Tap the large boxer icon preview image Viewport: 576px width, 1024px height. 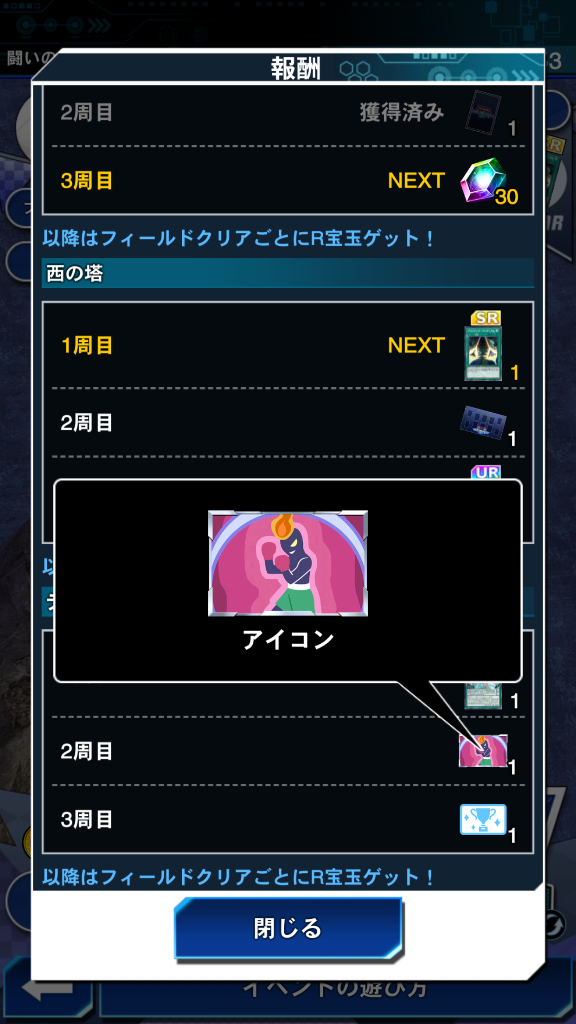pyautogui.click(x=288, y=564)
